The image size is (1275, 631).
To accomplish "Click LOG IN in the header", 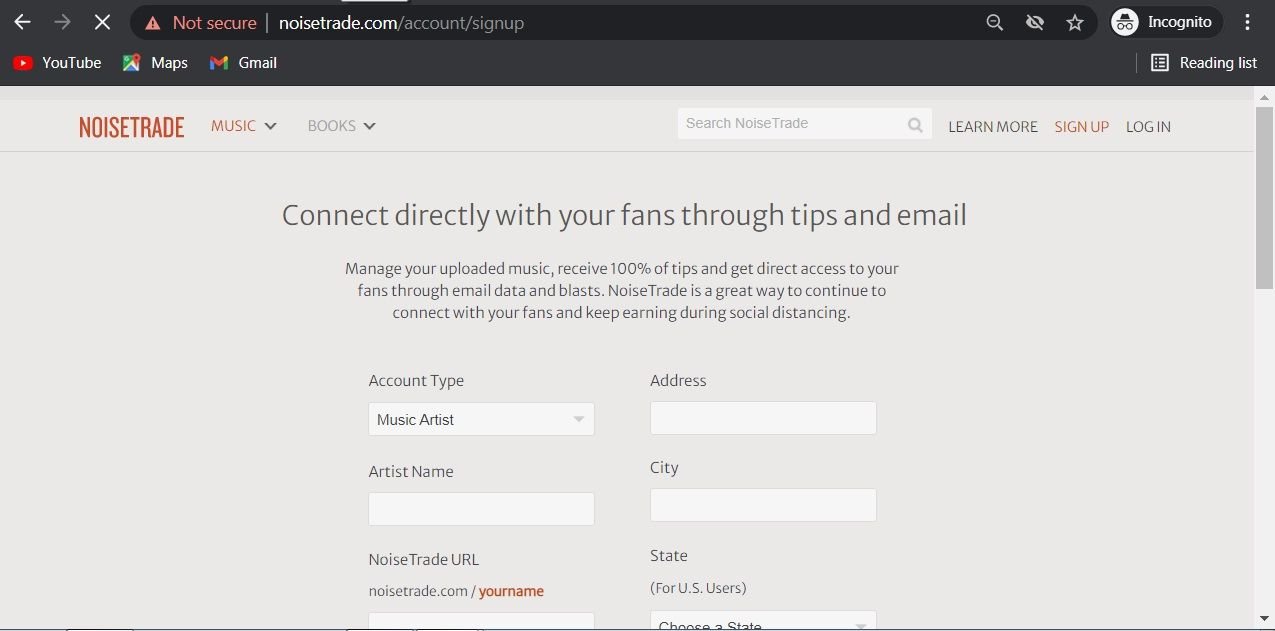I will pyautogui.click(x=1148, y=127).
